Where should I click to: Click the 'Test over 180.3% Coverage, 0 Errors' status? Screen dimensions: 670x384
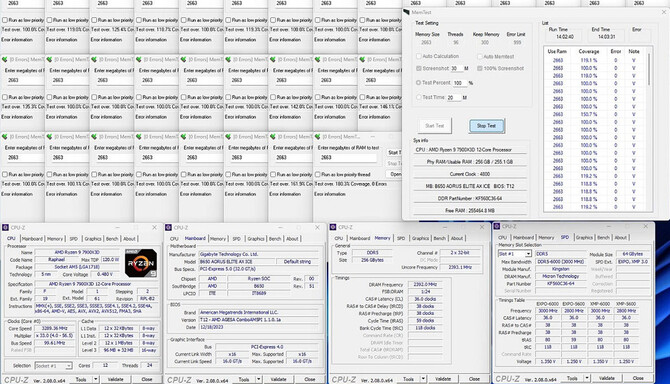coord(350,184)
